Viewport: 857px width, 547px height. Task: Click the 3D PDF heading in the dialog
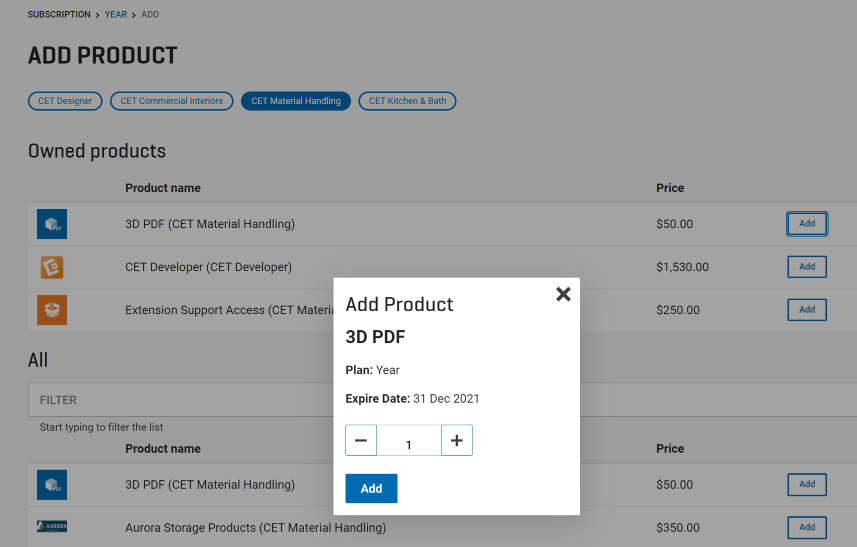coord(375,337)
